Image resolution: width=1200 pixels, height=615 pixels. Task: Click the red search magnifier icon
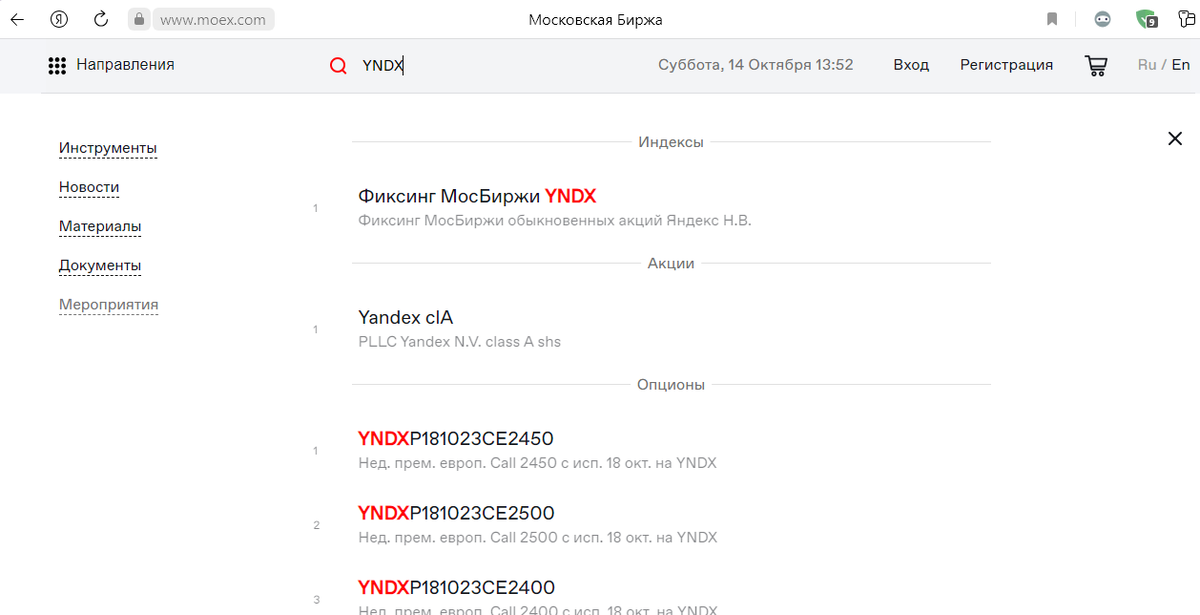point(337,64)
